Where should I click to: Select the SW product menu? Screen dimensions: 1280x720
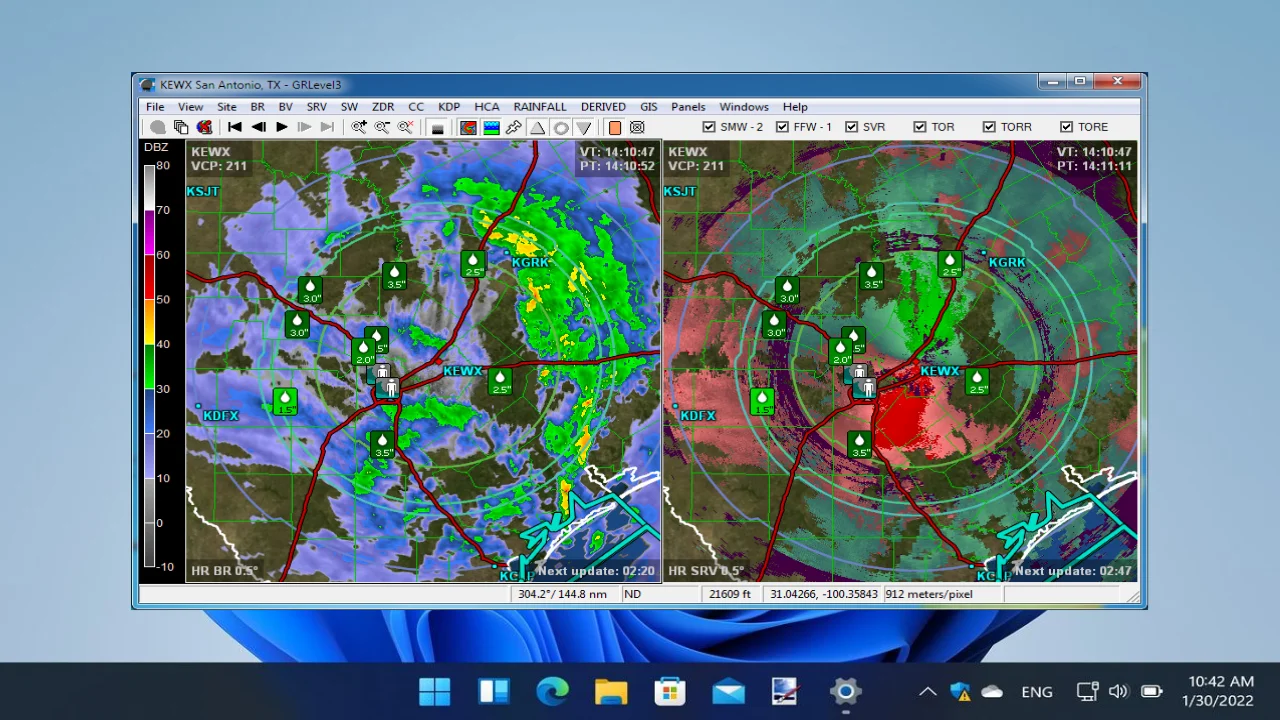tap(349, 106)
